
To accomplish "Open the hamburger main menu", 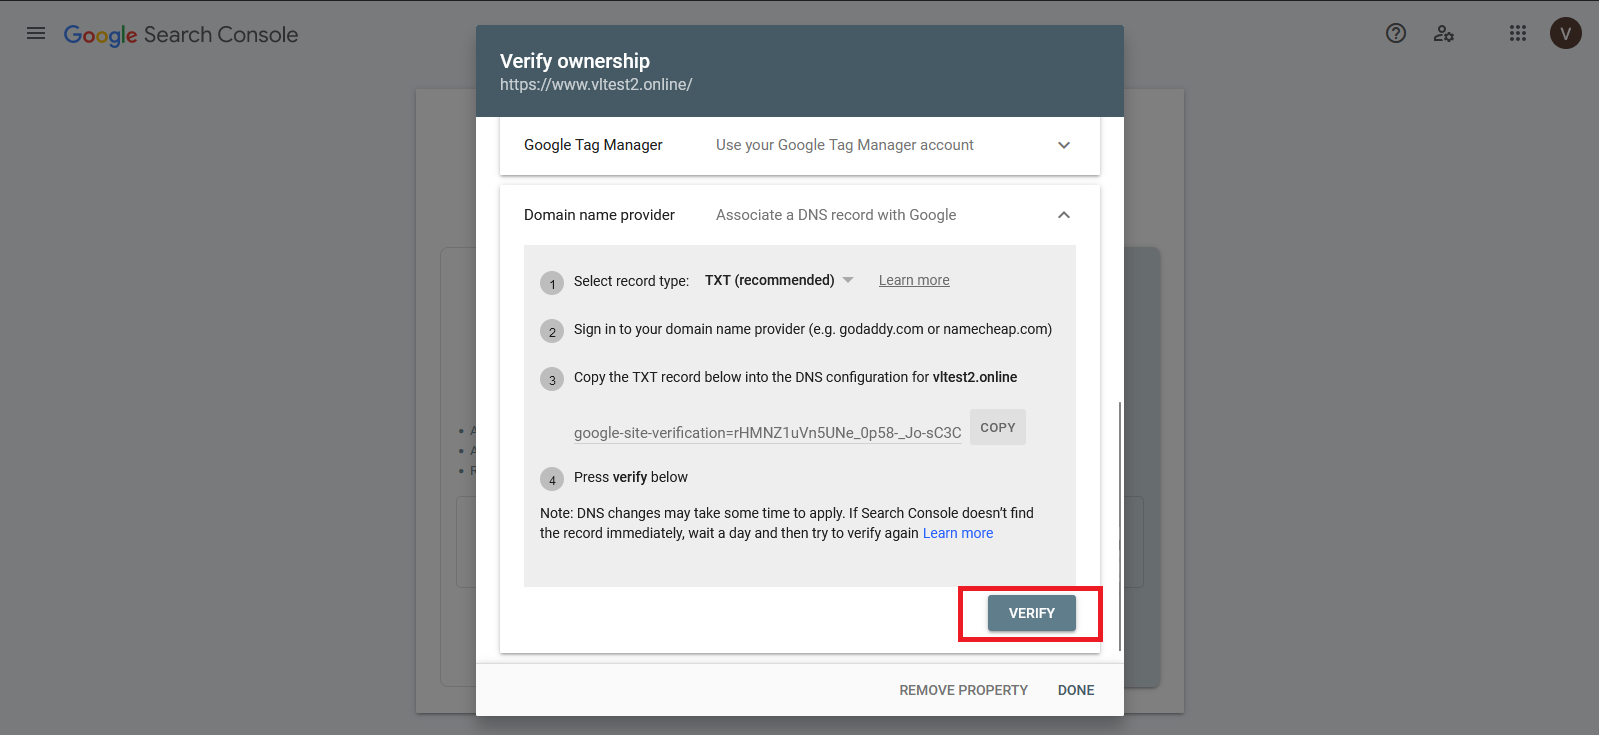I will tap(36, 33).
